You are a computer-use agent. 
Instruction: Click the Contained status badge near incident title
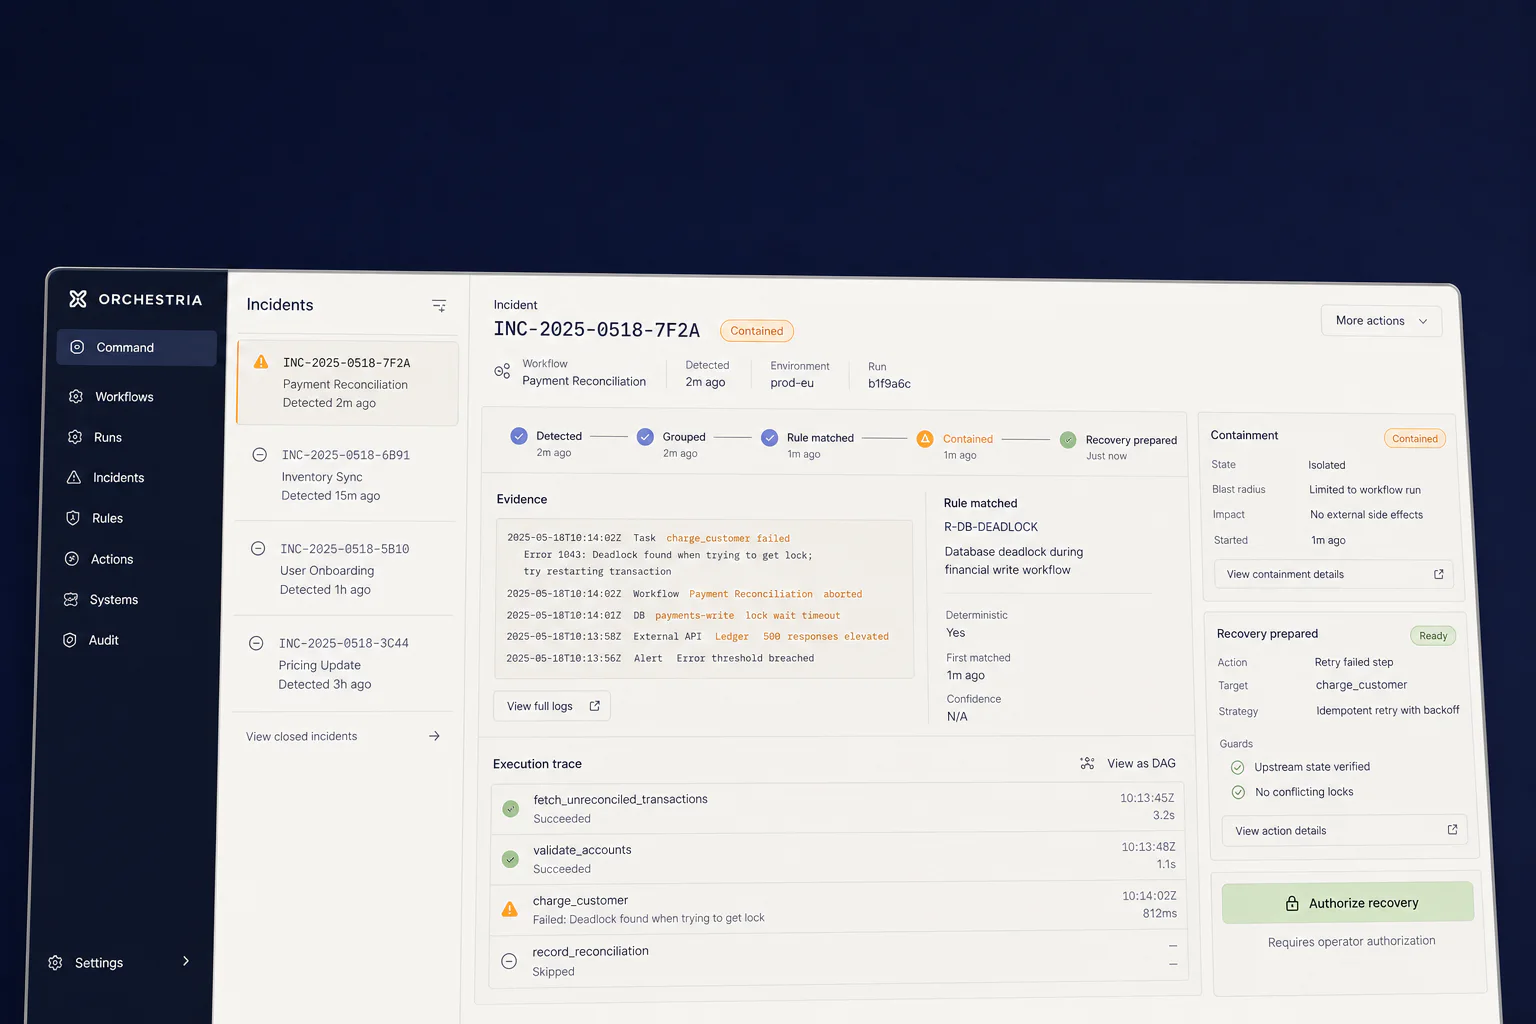pos(757,331)
